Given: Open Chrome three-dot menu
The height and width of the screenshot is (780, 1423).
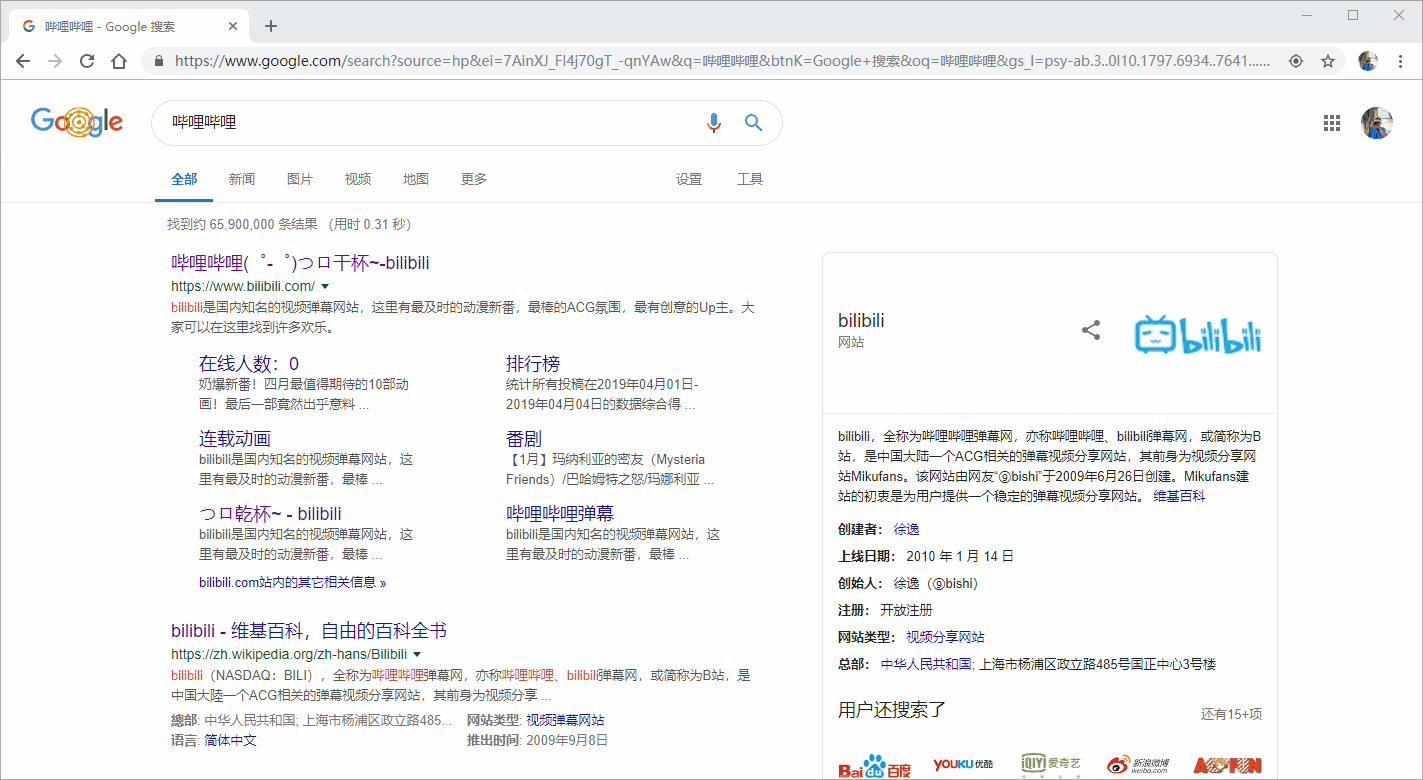Looking at the screenshot, I should pyautogui.click(x=1401, y=61).
